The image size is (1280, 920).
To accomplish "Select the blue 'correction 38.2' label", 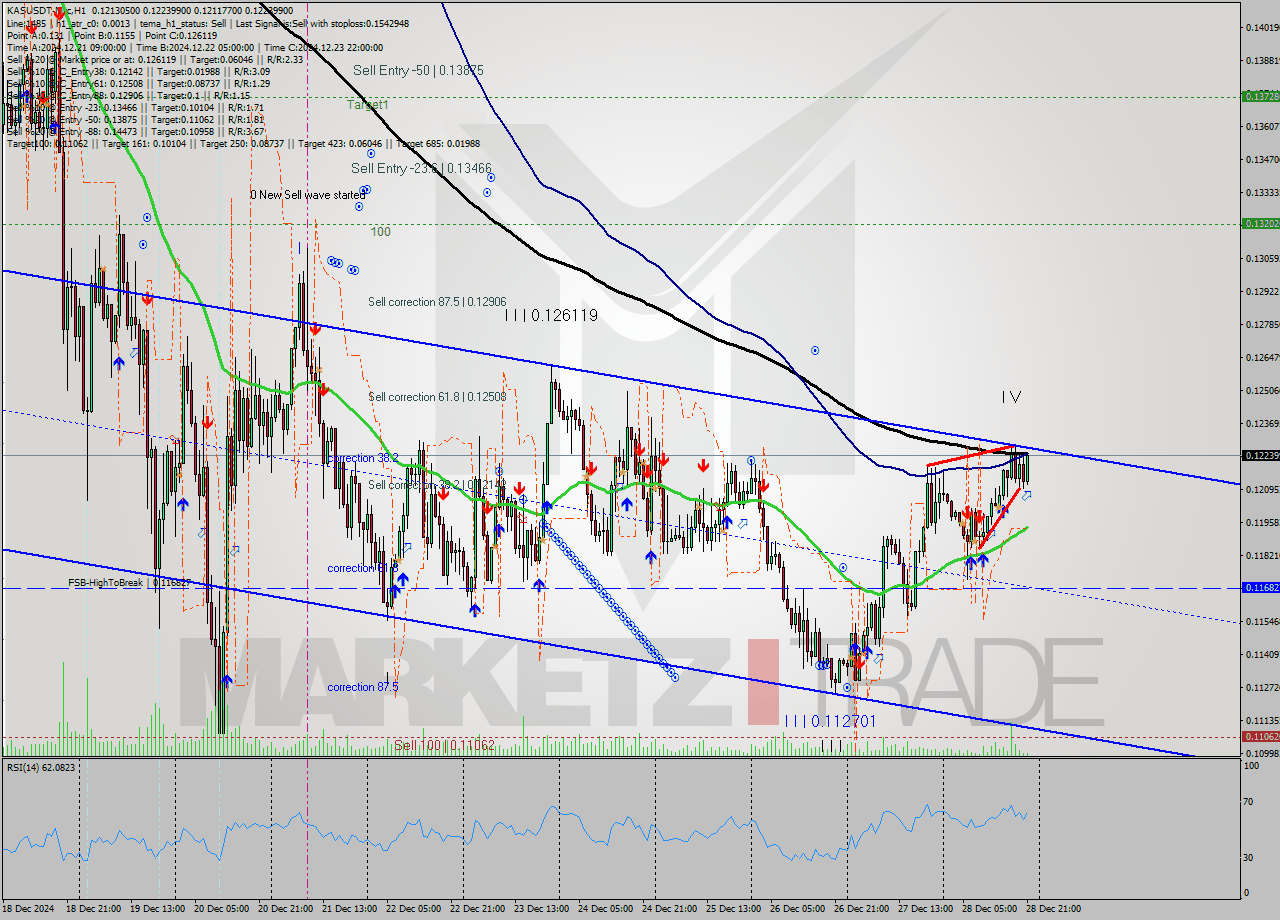I will [x=362, y=458].
